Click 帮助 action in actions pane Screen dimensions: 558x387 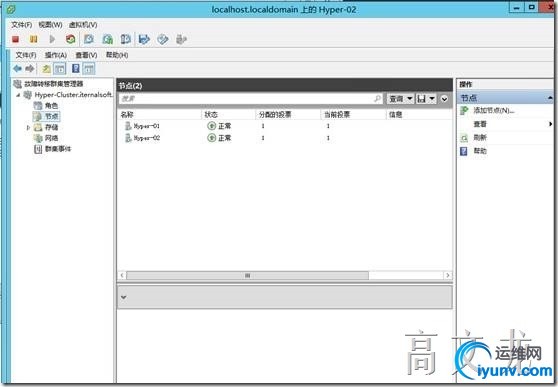point(480,151)
